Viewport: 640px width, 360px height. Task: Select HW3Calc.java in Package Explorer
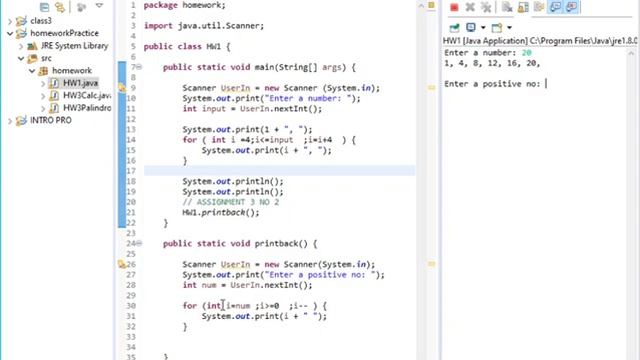click(87, 96)
